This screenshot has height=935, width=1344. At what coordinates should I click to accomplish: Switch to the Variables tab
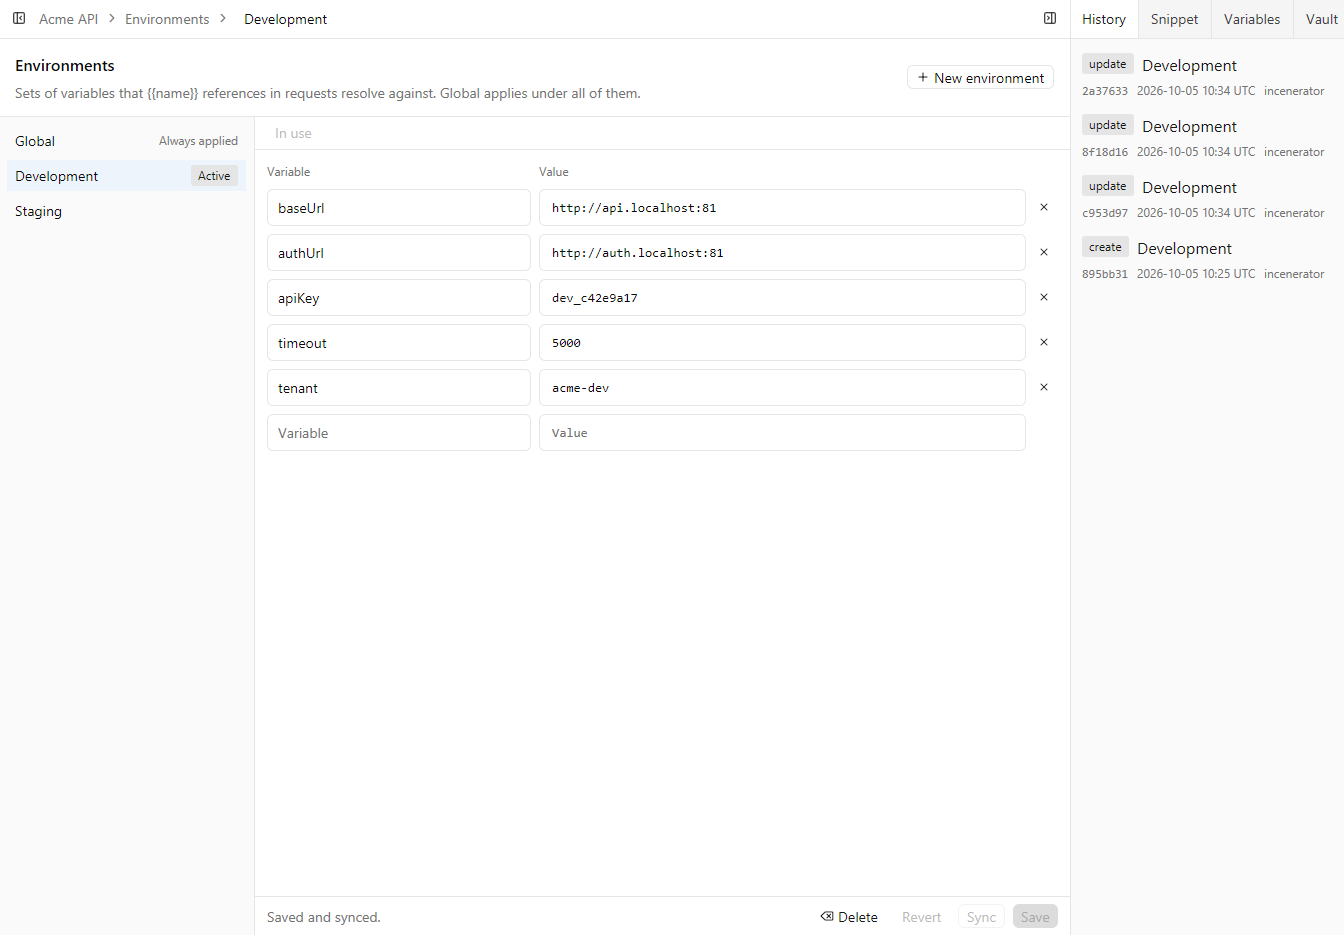(x=1252, y=19)
